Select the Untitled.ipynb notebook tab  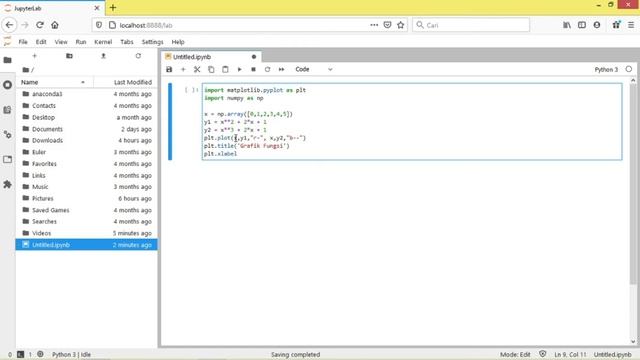point(211,57)
